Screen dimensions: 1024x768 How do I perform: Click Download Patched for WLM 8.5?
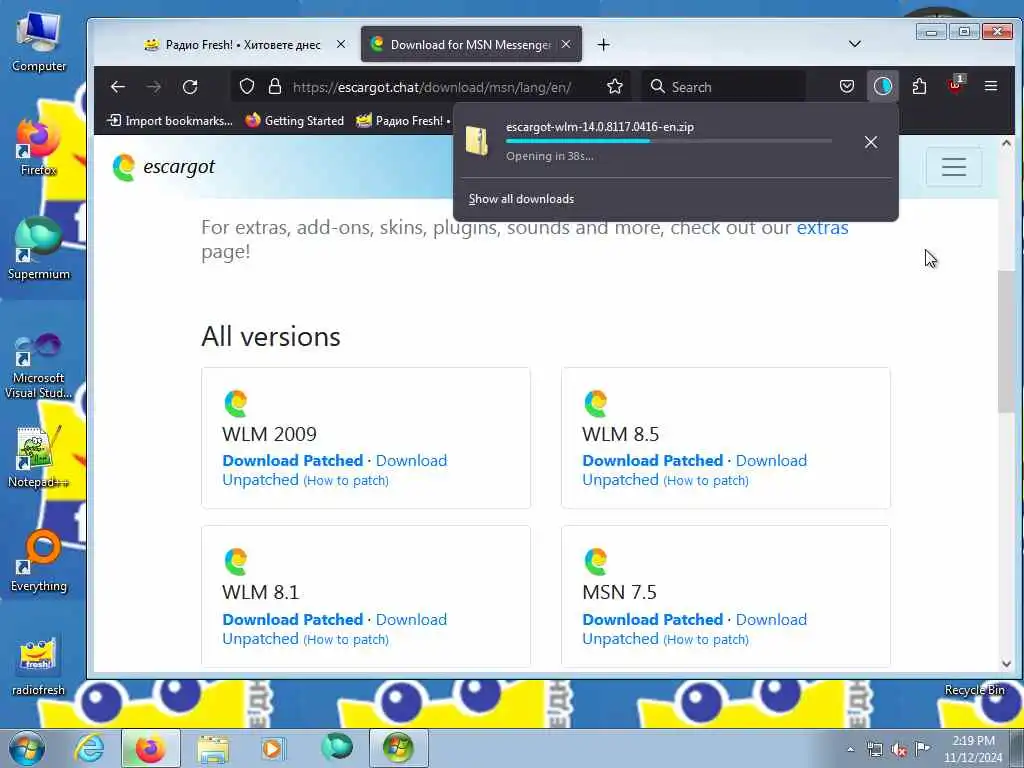652,460
